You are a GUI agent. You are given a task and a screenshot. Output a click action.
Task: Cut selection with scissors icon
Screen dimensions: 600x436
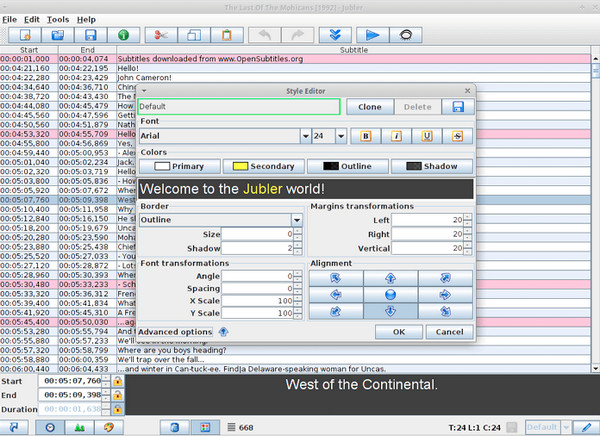coord(161,35)
